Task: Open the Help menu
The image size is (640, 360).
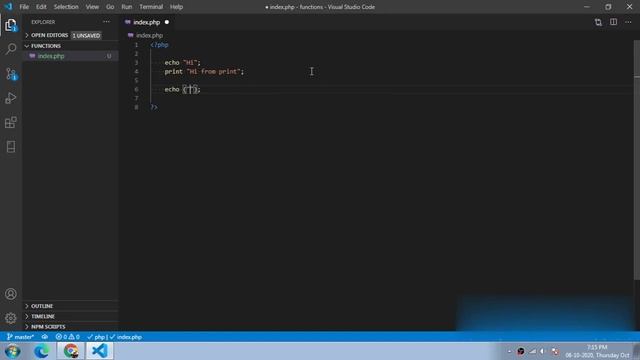Action: point(176,7)
